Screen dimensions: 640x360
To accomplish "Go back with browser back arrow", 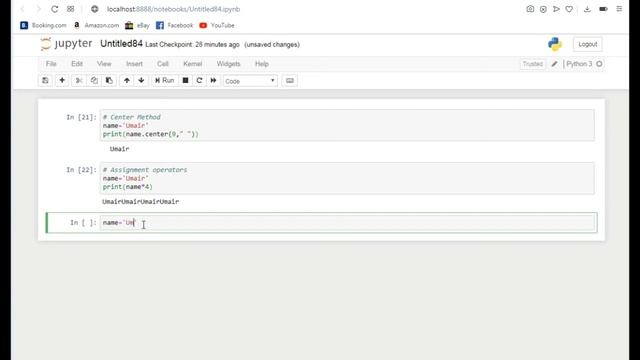I will coord(23,9).
